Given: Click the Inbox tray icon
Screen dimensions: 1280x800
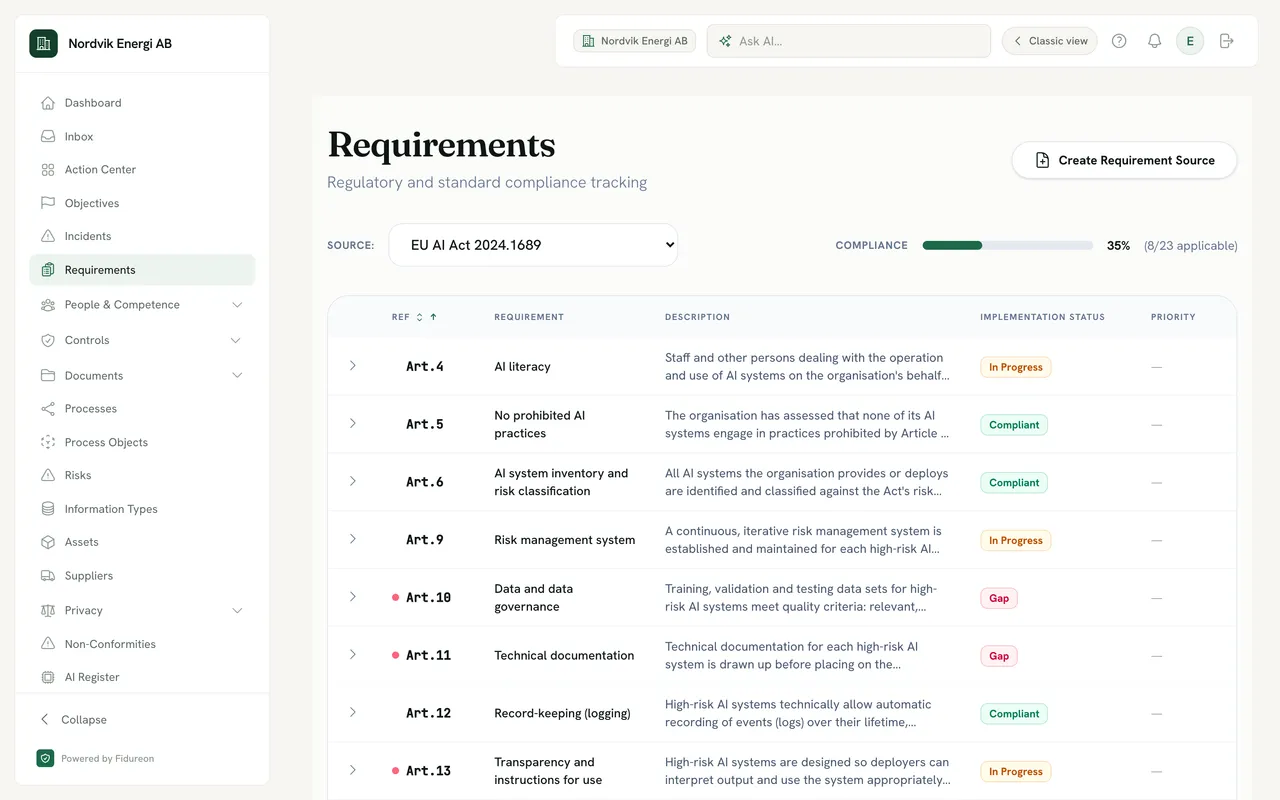Looking at the screenshot, I should point(48,137).
